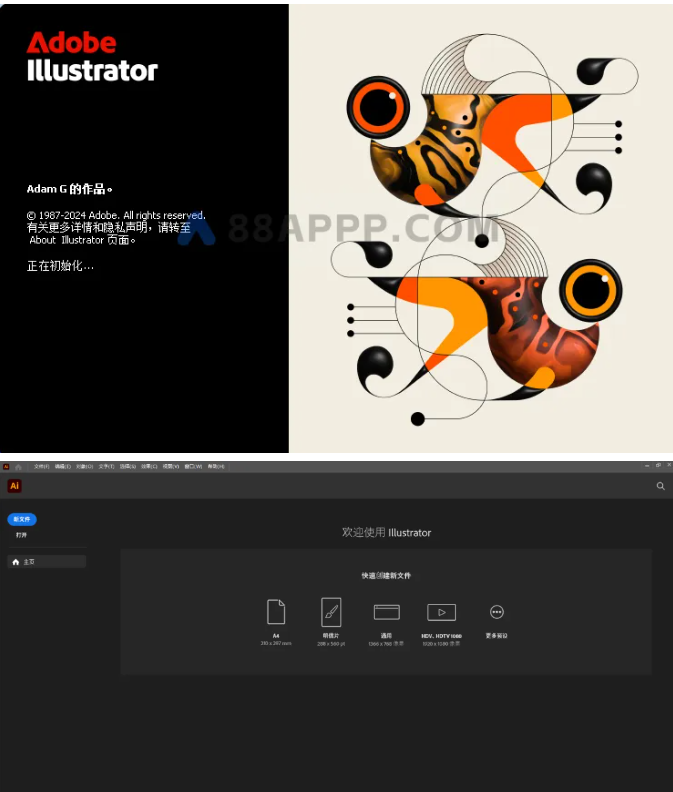The height and width of the screenshot is (792, 673).
Task: Click the 快速创建新文件 heading text
Action: tap(386, 575)
